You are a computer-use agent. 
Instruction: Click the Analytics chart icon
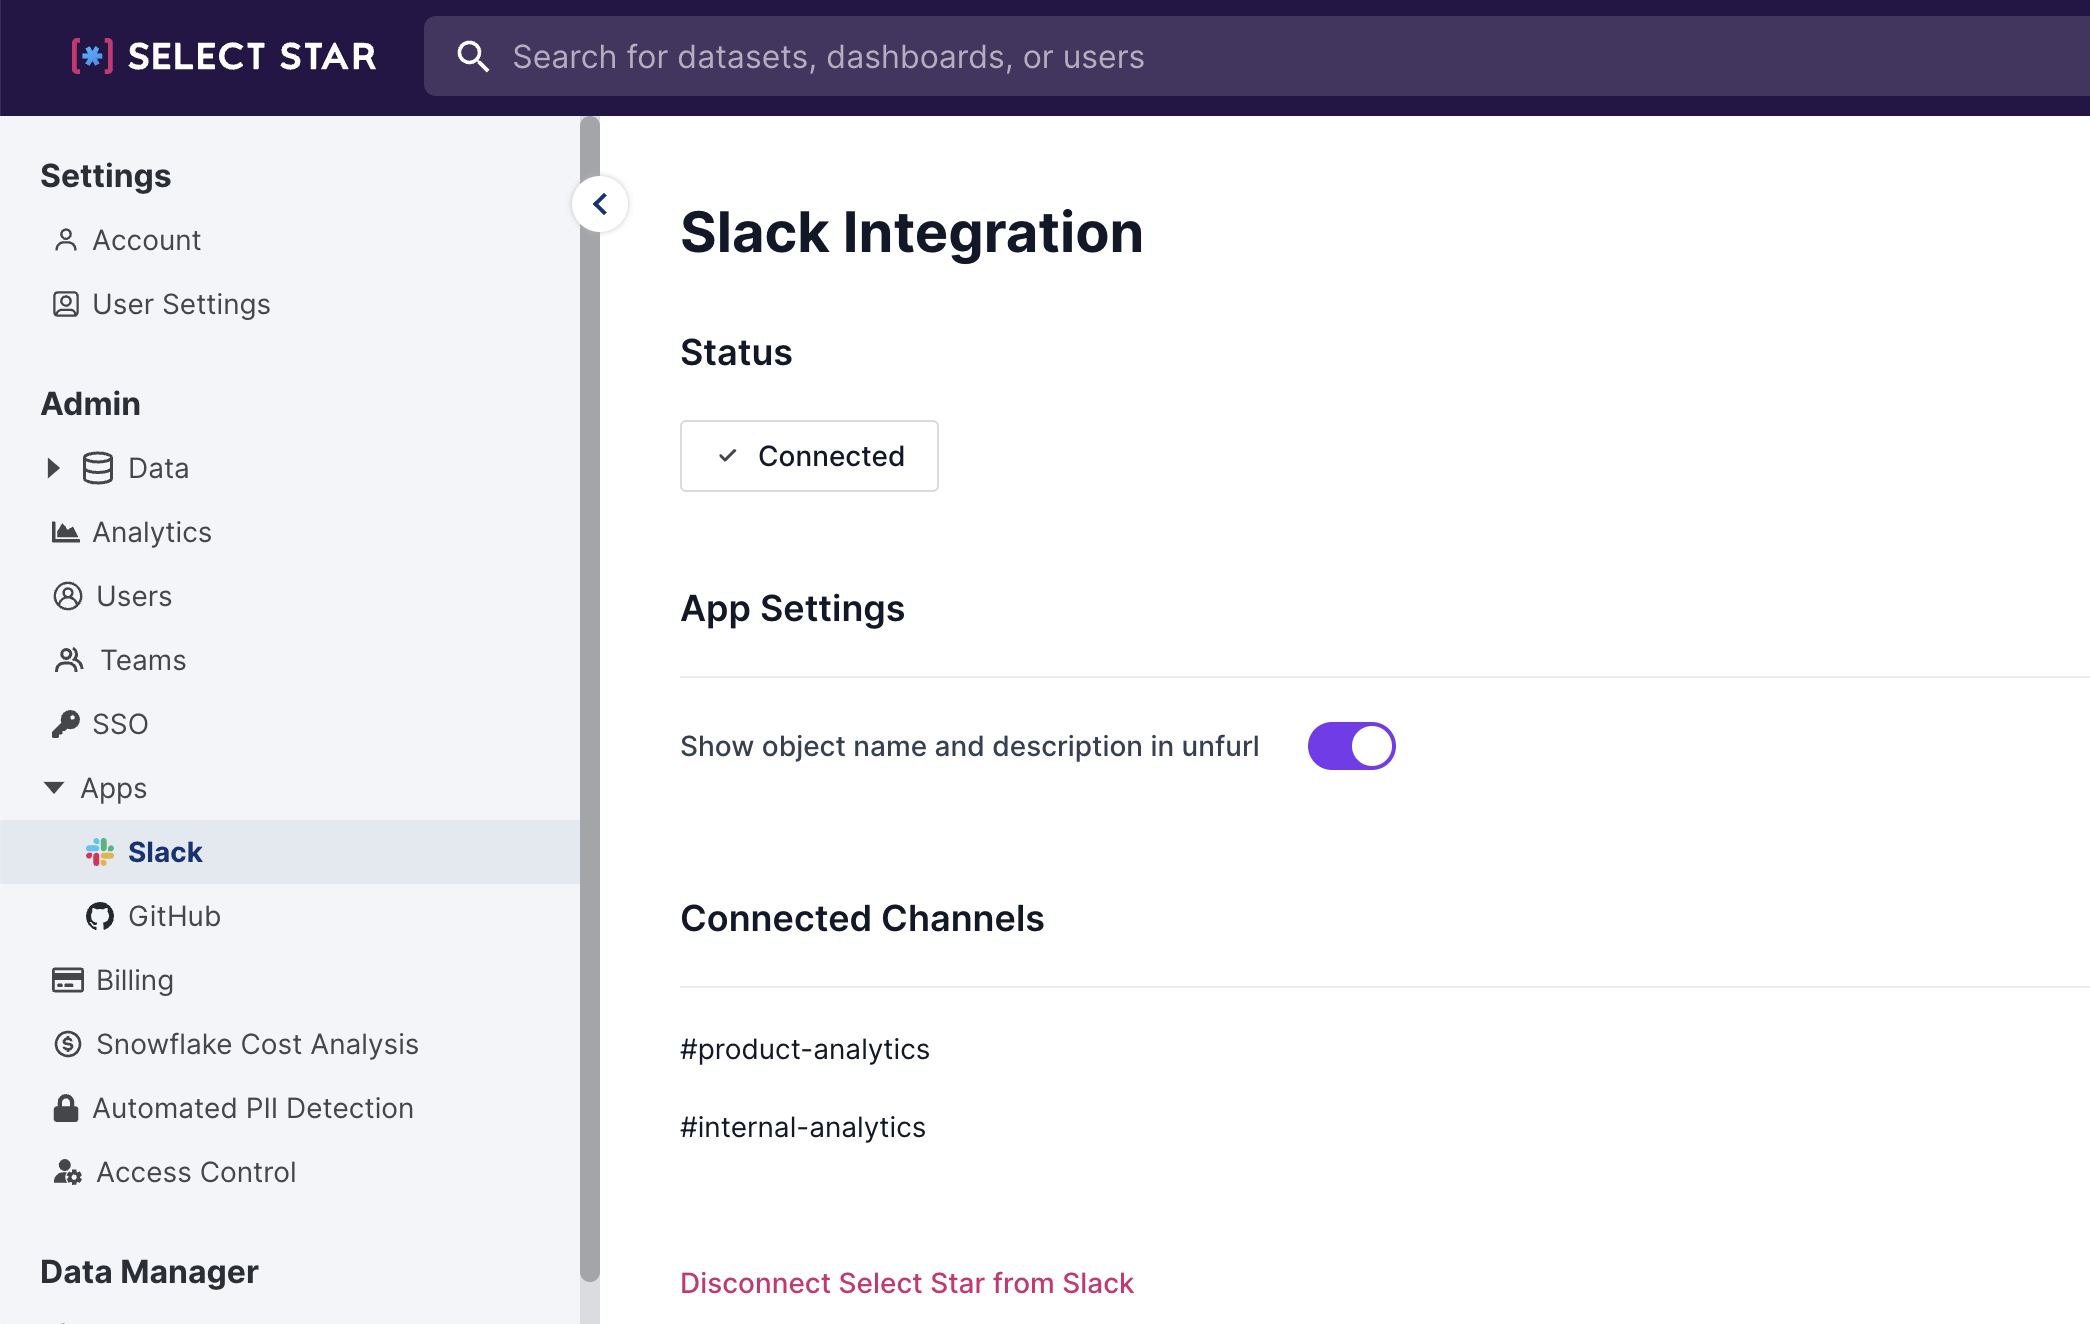66,532
